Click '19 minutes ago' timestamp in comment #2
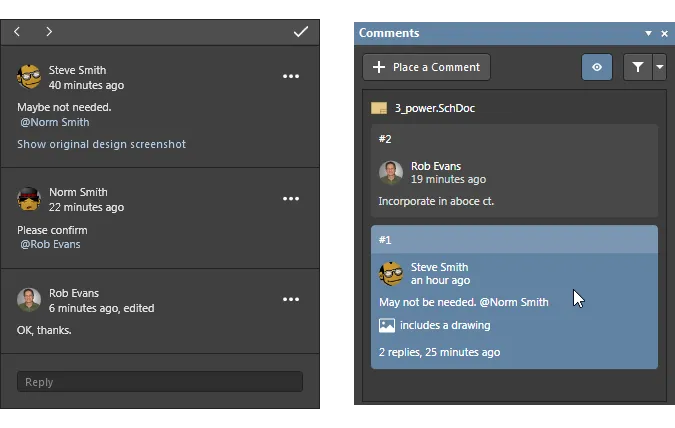 click(448, 179)
